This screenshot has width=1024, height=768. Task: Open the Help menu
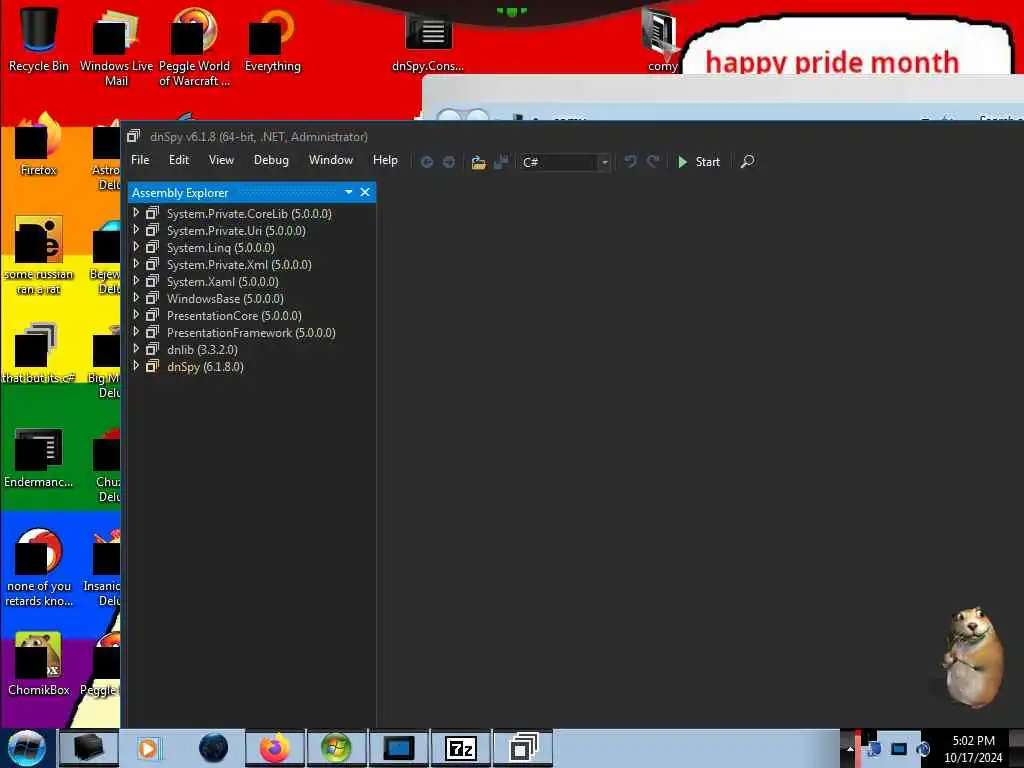pyautogui.click(x=385, y=160)
